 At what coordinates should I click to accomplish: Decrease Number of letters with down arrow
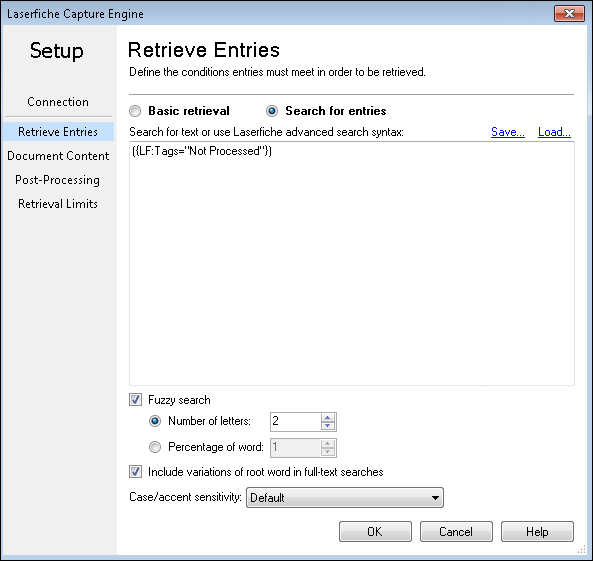pos(328,426)
